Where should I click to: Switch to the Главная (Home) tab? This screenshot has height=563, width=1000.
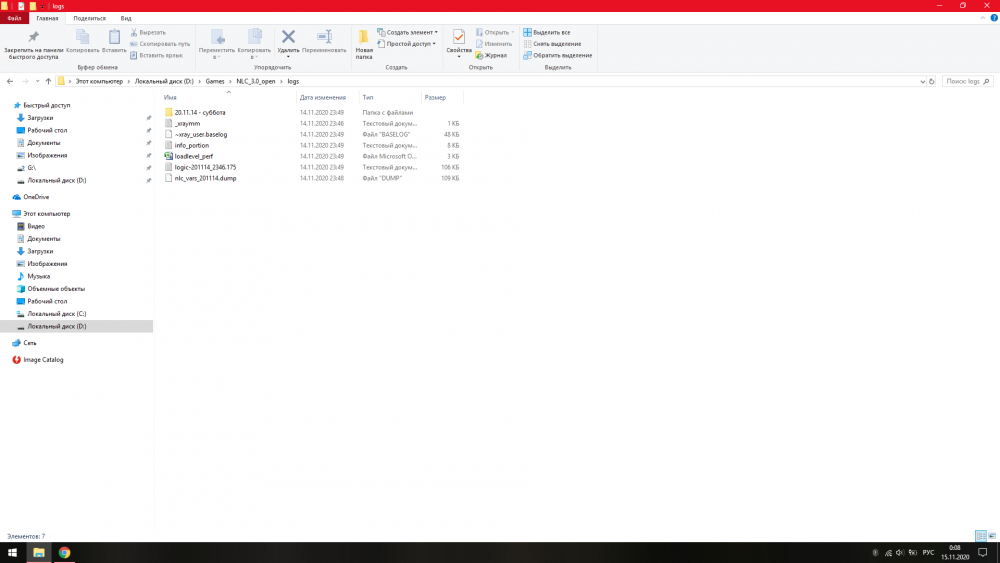(x=47, y=18)
